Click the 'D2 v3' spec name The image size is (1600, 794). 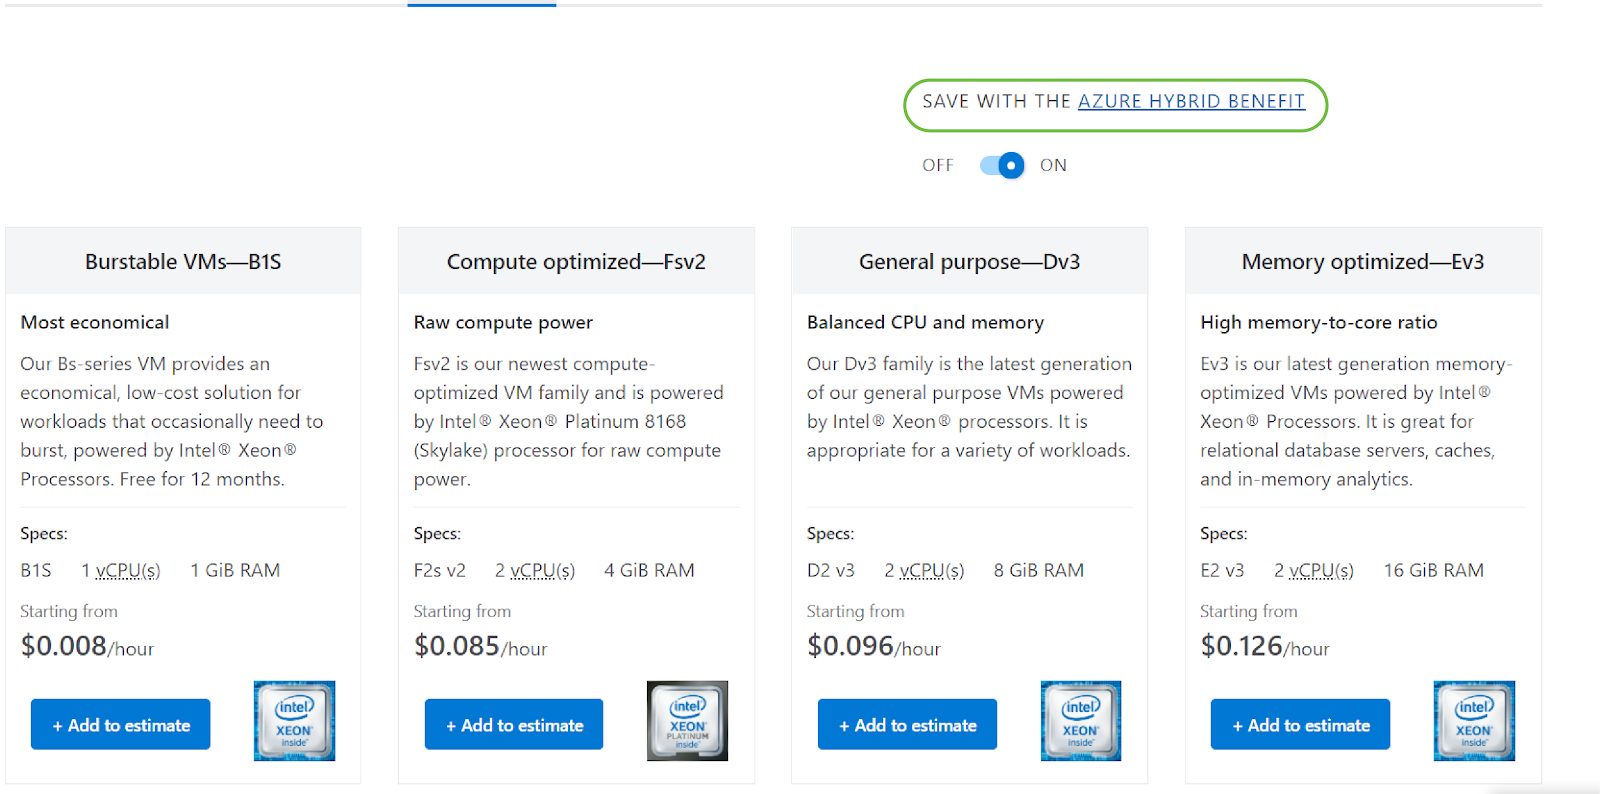pyautogui.click(x=831, y=570)
